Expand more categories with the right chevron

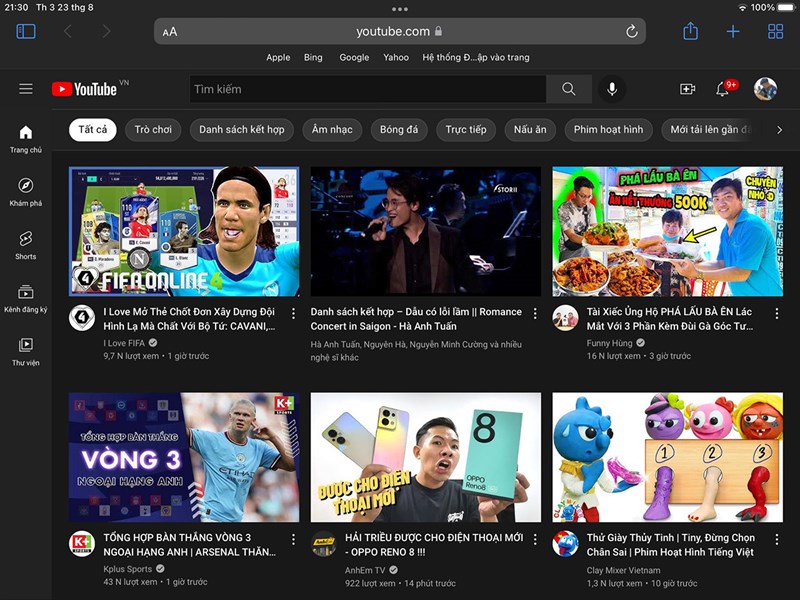point(780,130)
